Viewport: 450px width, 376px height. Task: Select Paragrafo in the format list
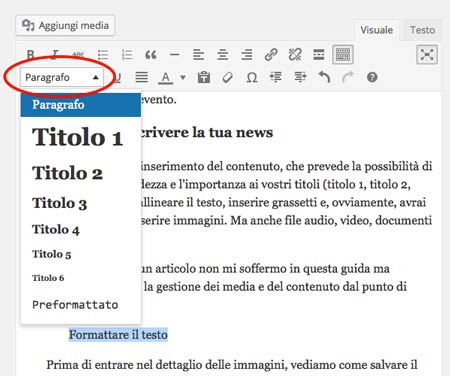tap(81, 105)
